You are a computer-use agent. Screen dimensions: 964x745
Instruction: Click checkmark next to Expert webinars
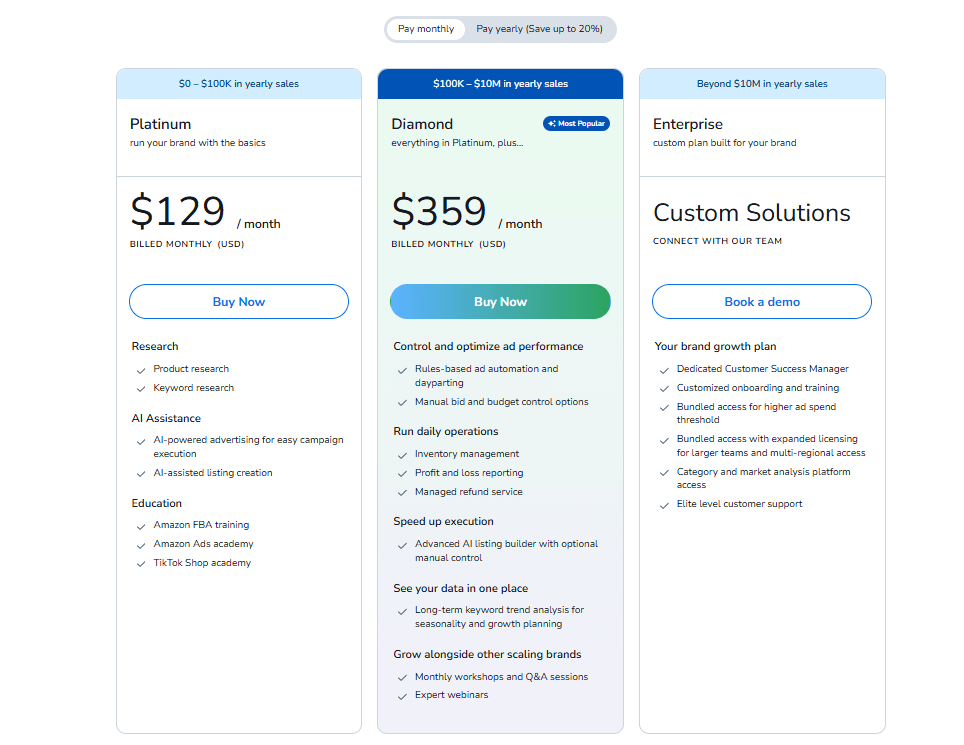(x=402, y=696)
